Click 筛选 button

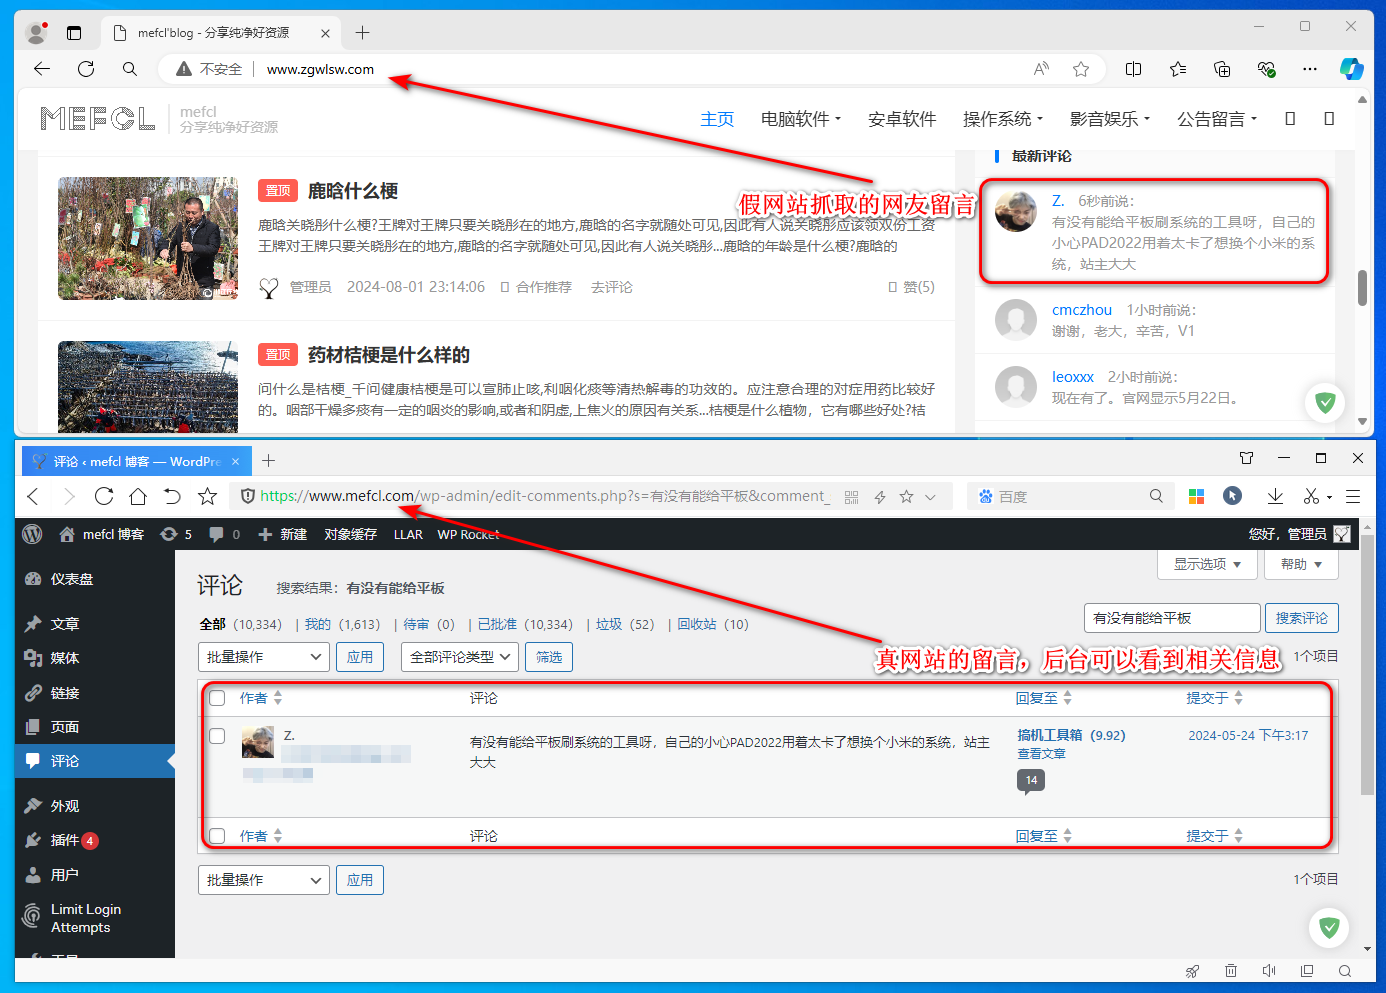pos(549,657)
